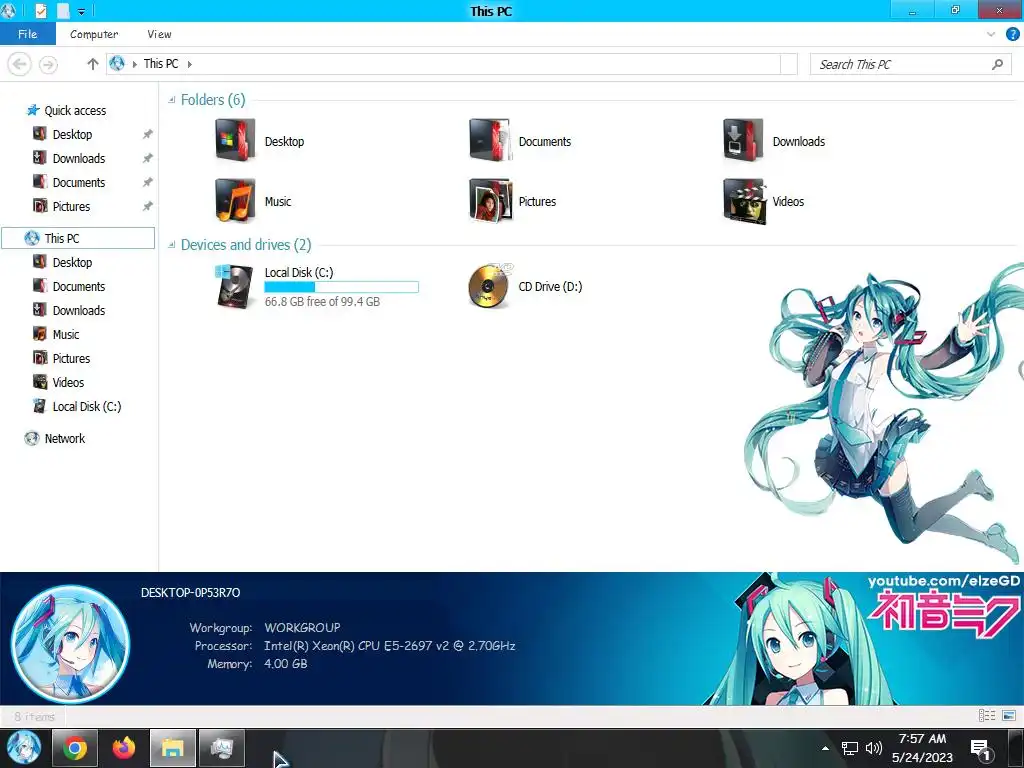Click the arrow after This PC in address bar
Image resolution: width=1024 pixels, height=768 pixels.
pyautogui.click(x=189, y=64)
